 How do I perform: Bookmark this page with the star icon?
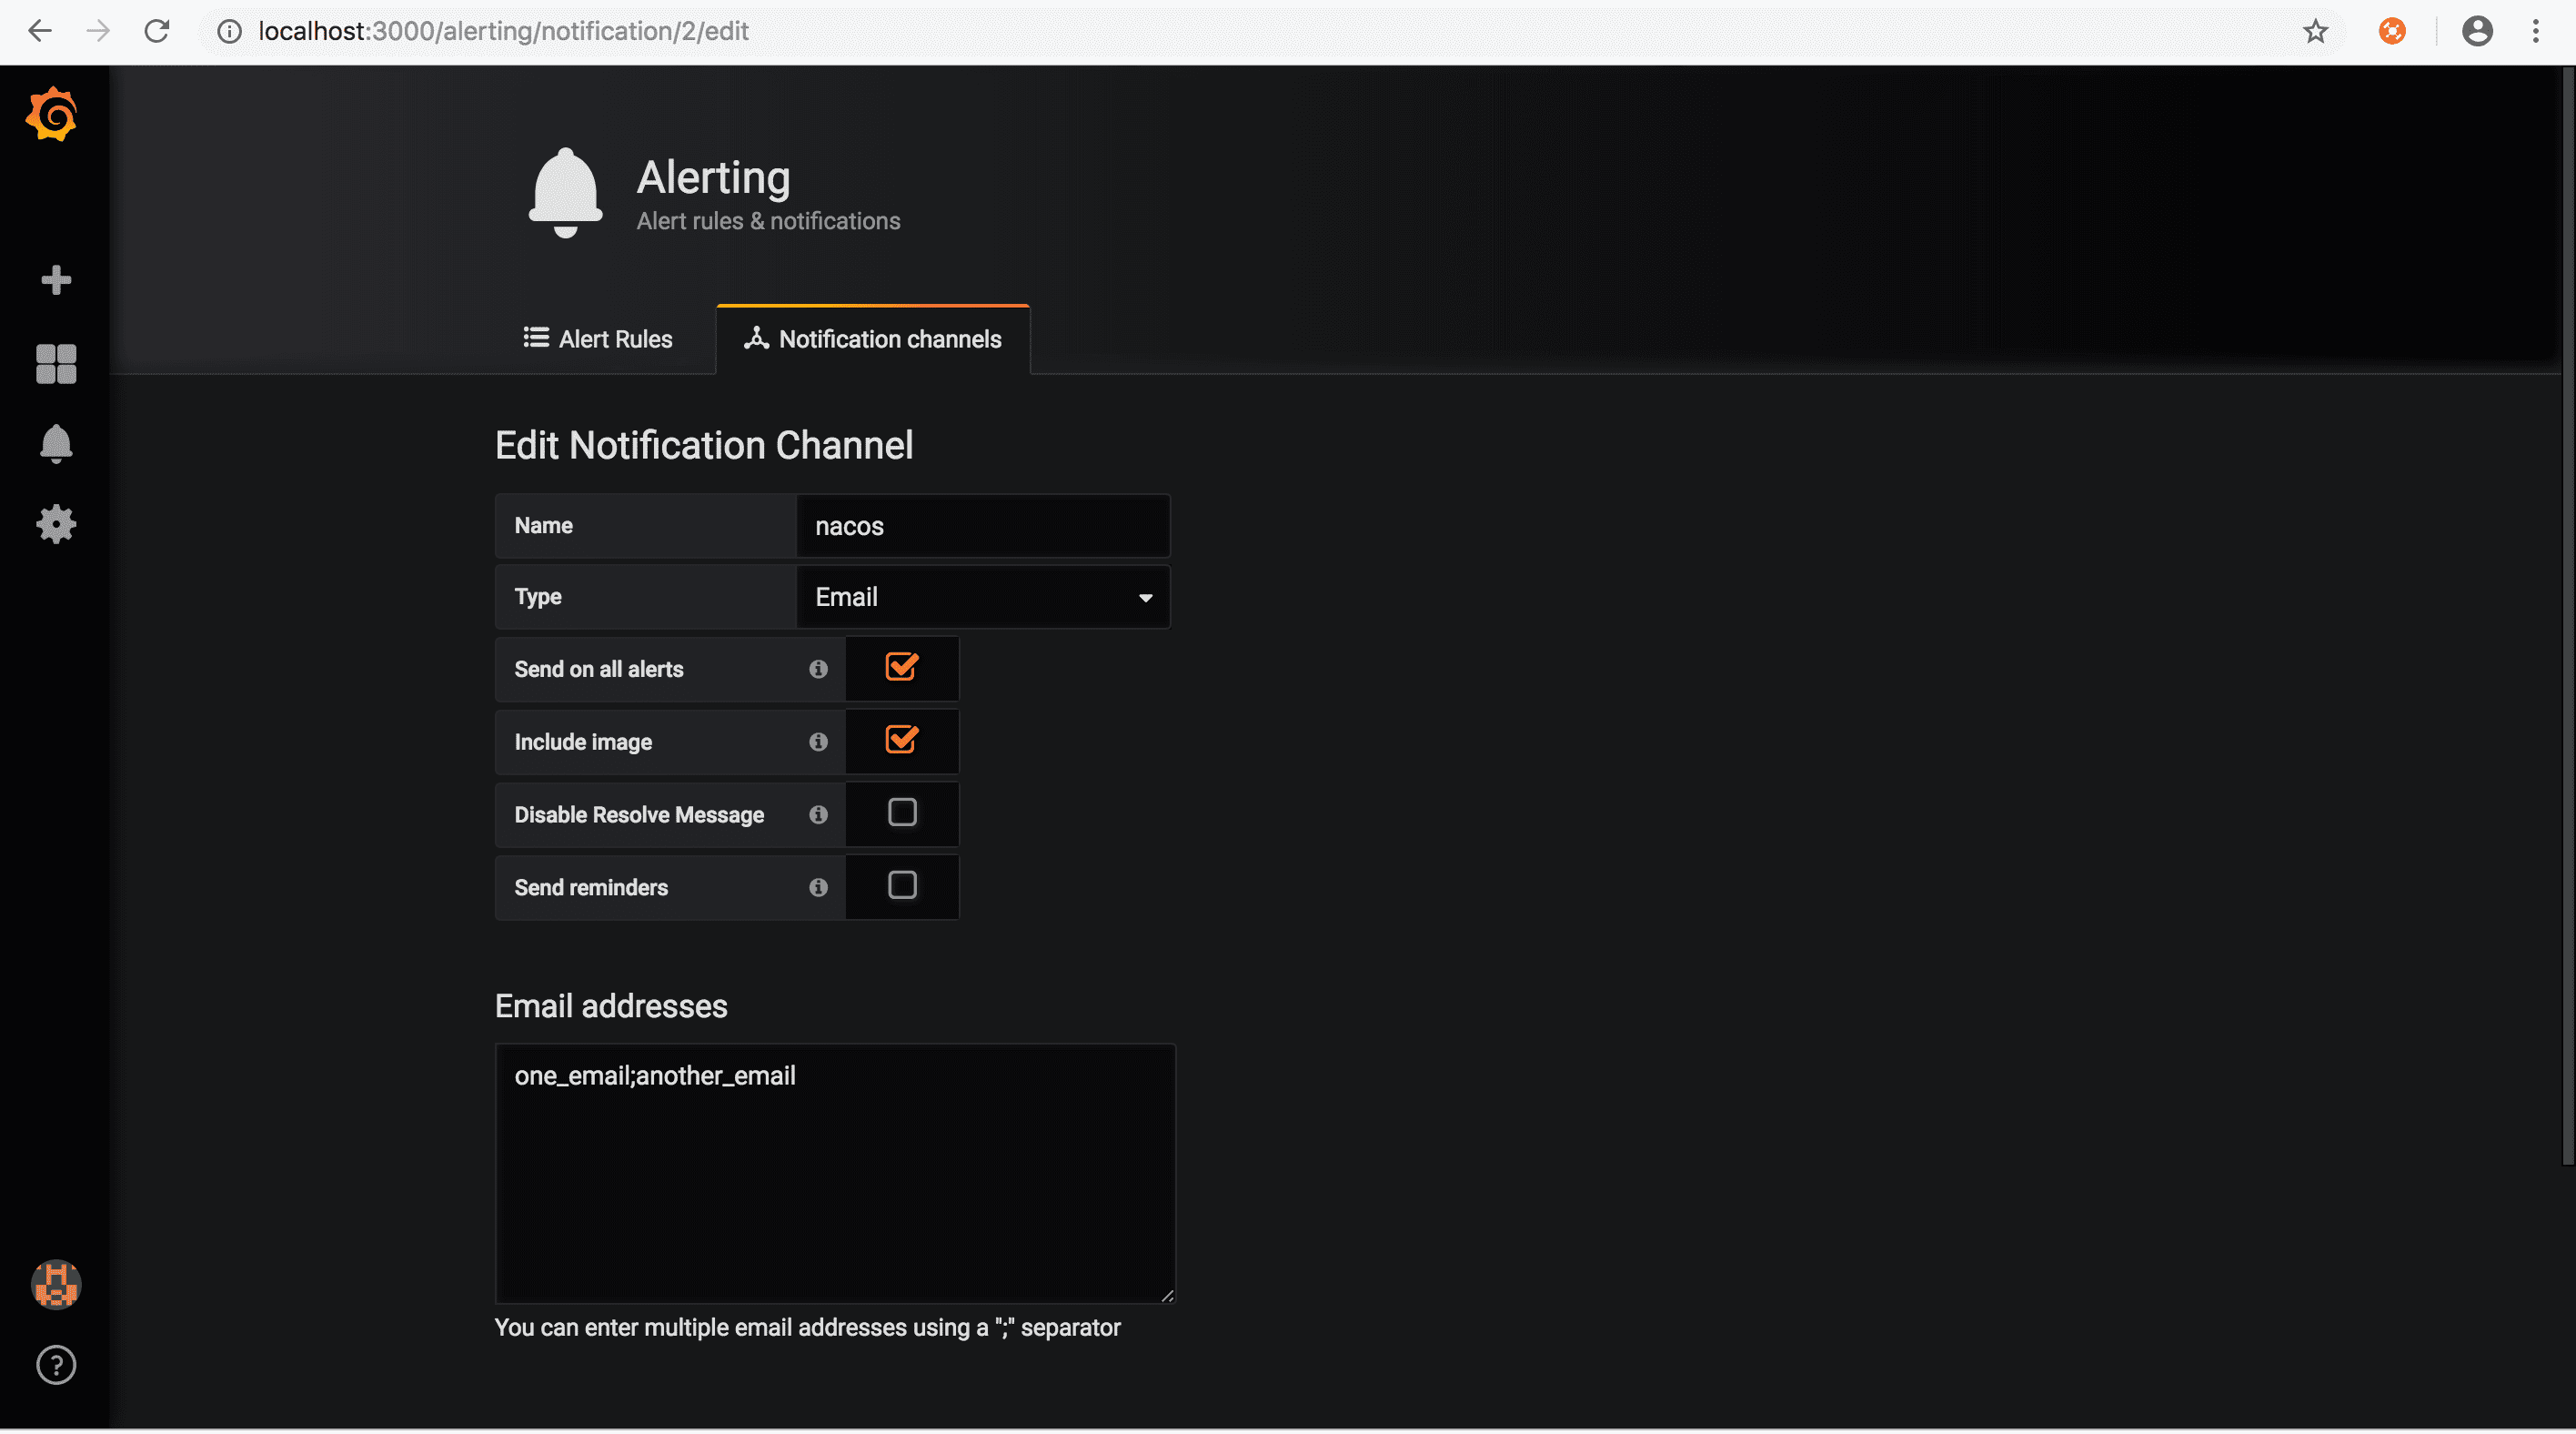tap(2315, 31)
